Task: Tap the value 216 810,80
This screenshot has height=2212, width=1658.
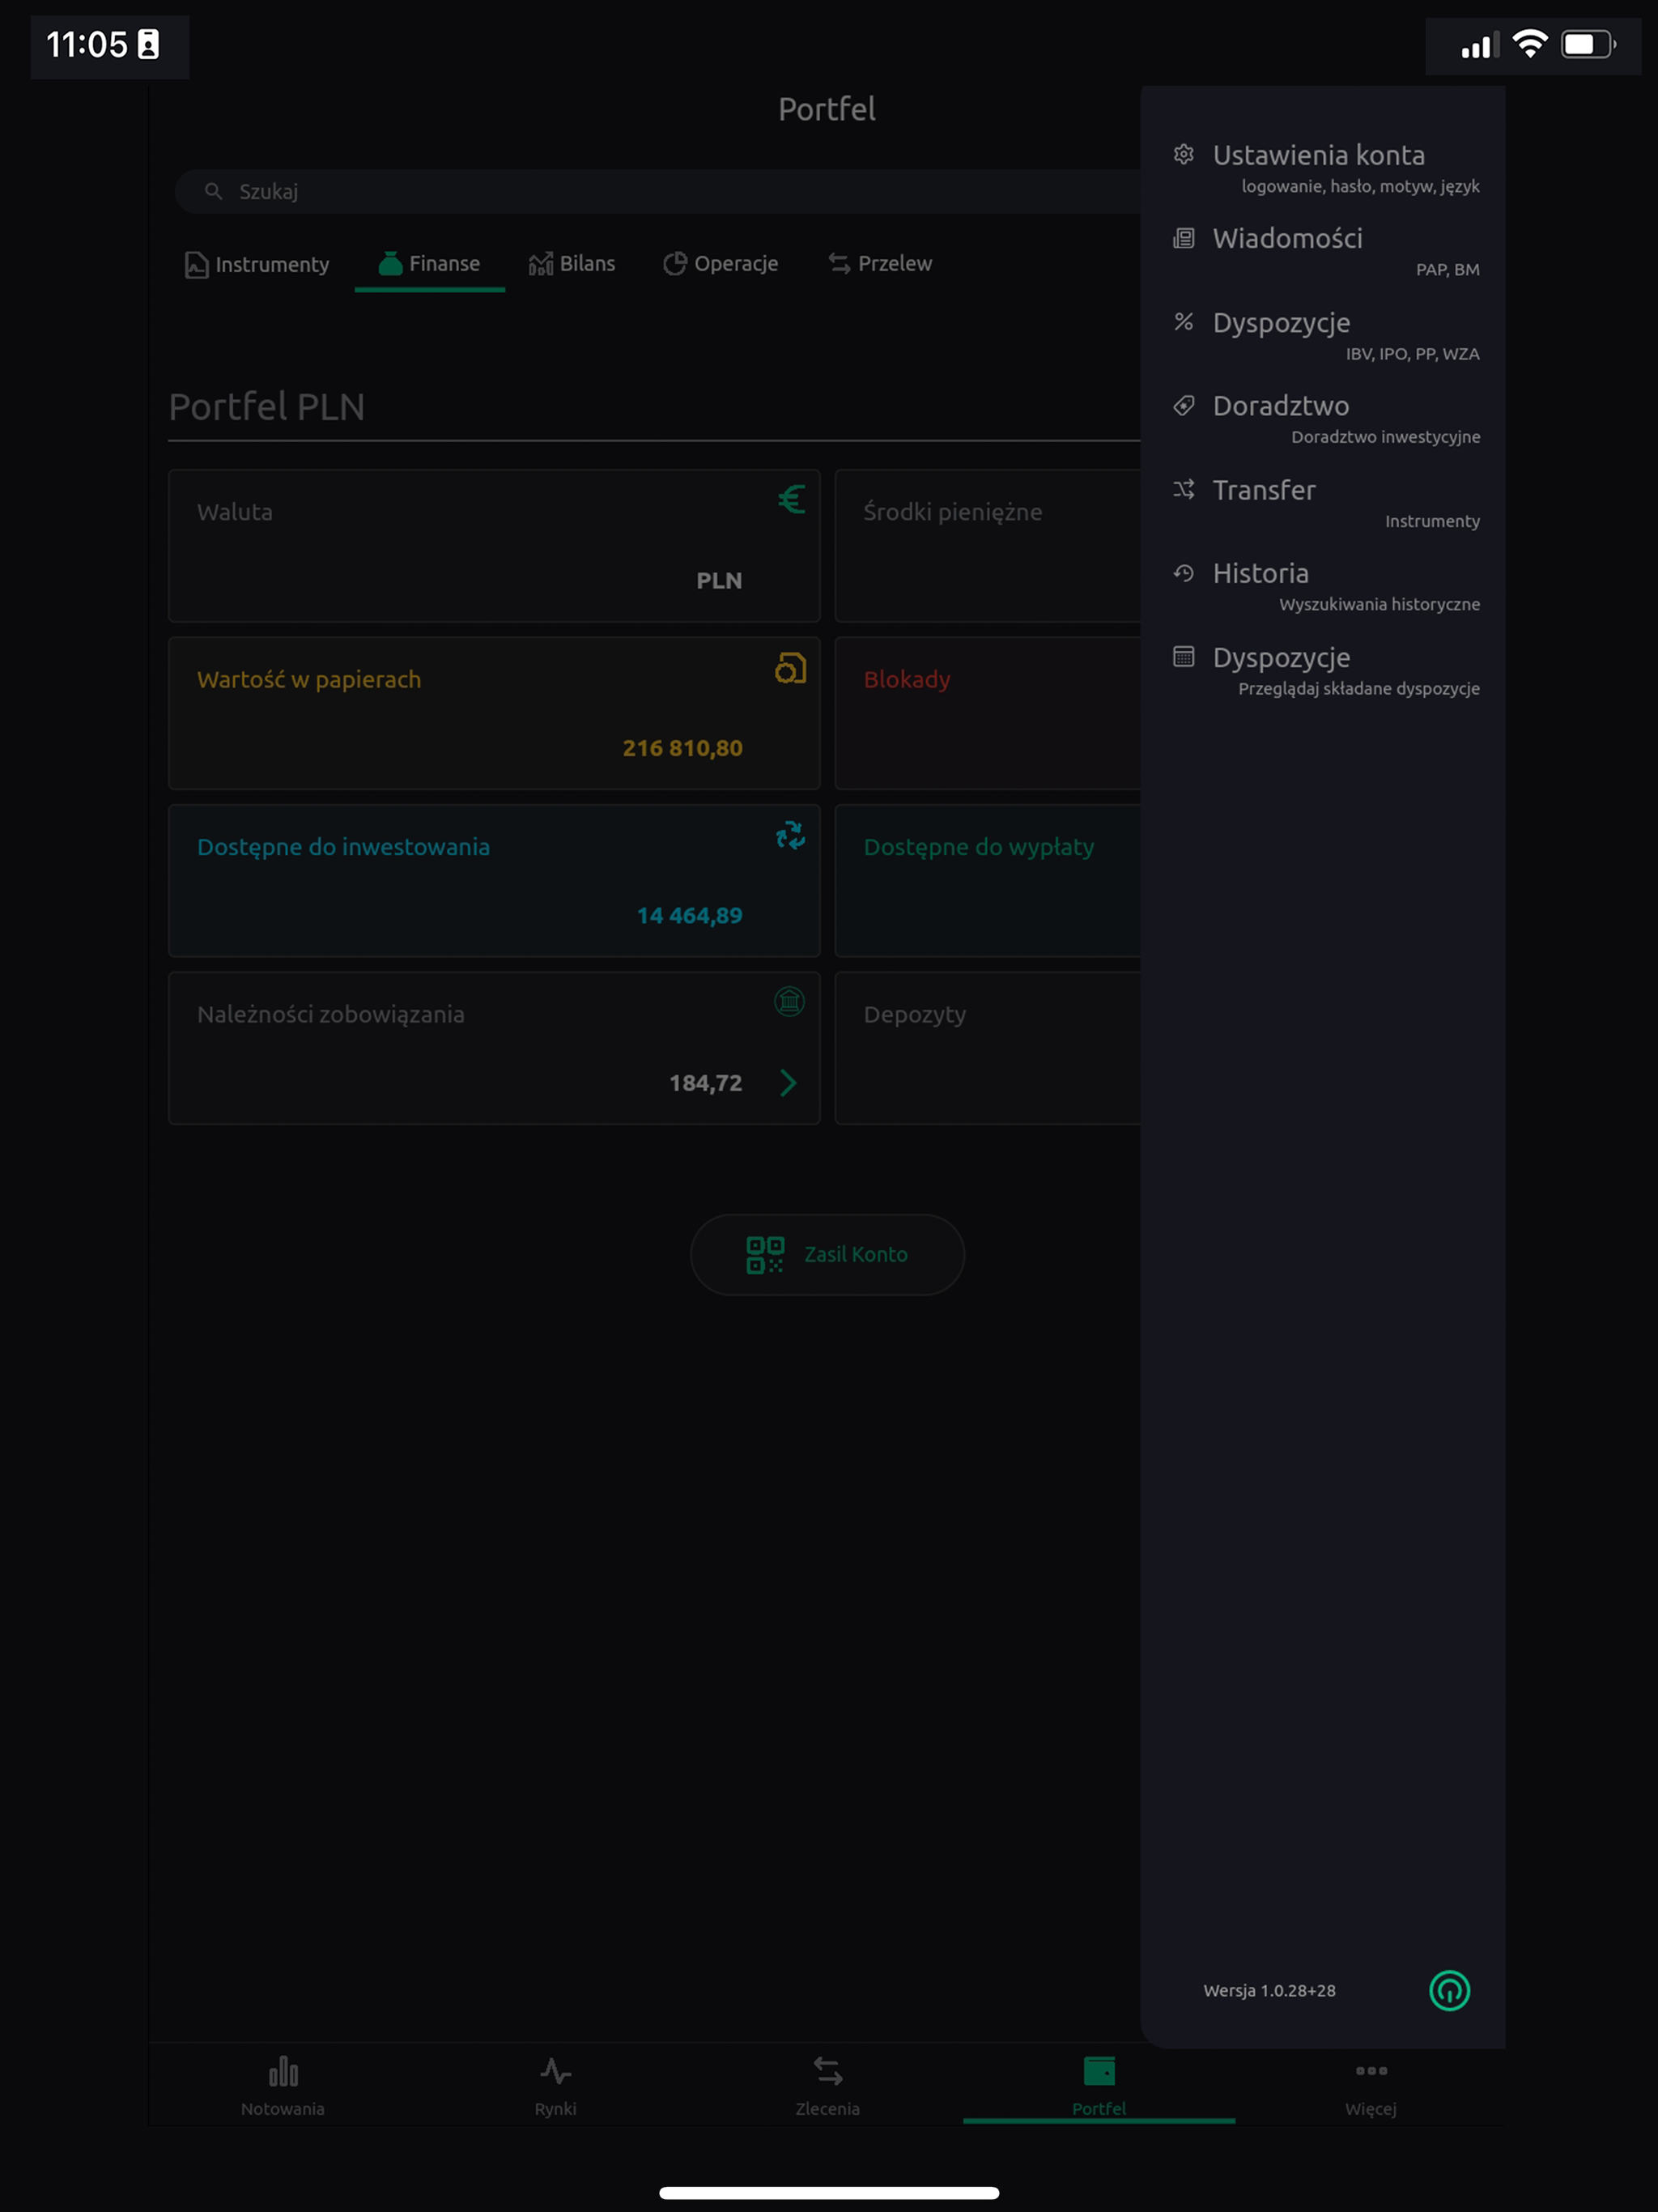Action: pyautogui.click(x=682, y=748)
